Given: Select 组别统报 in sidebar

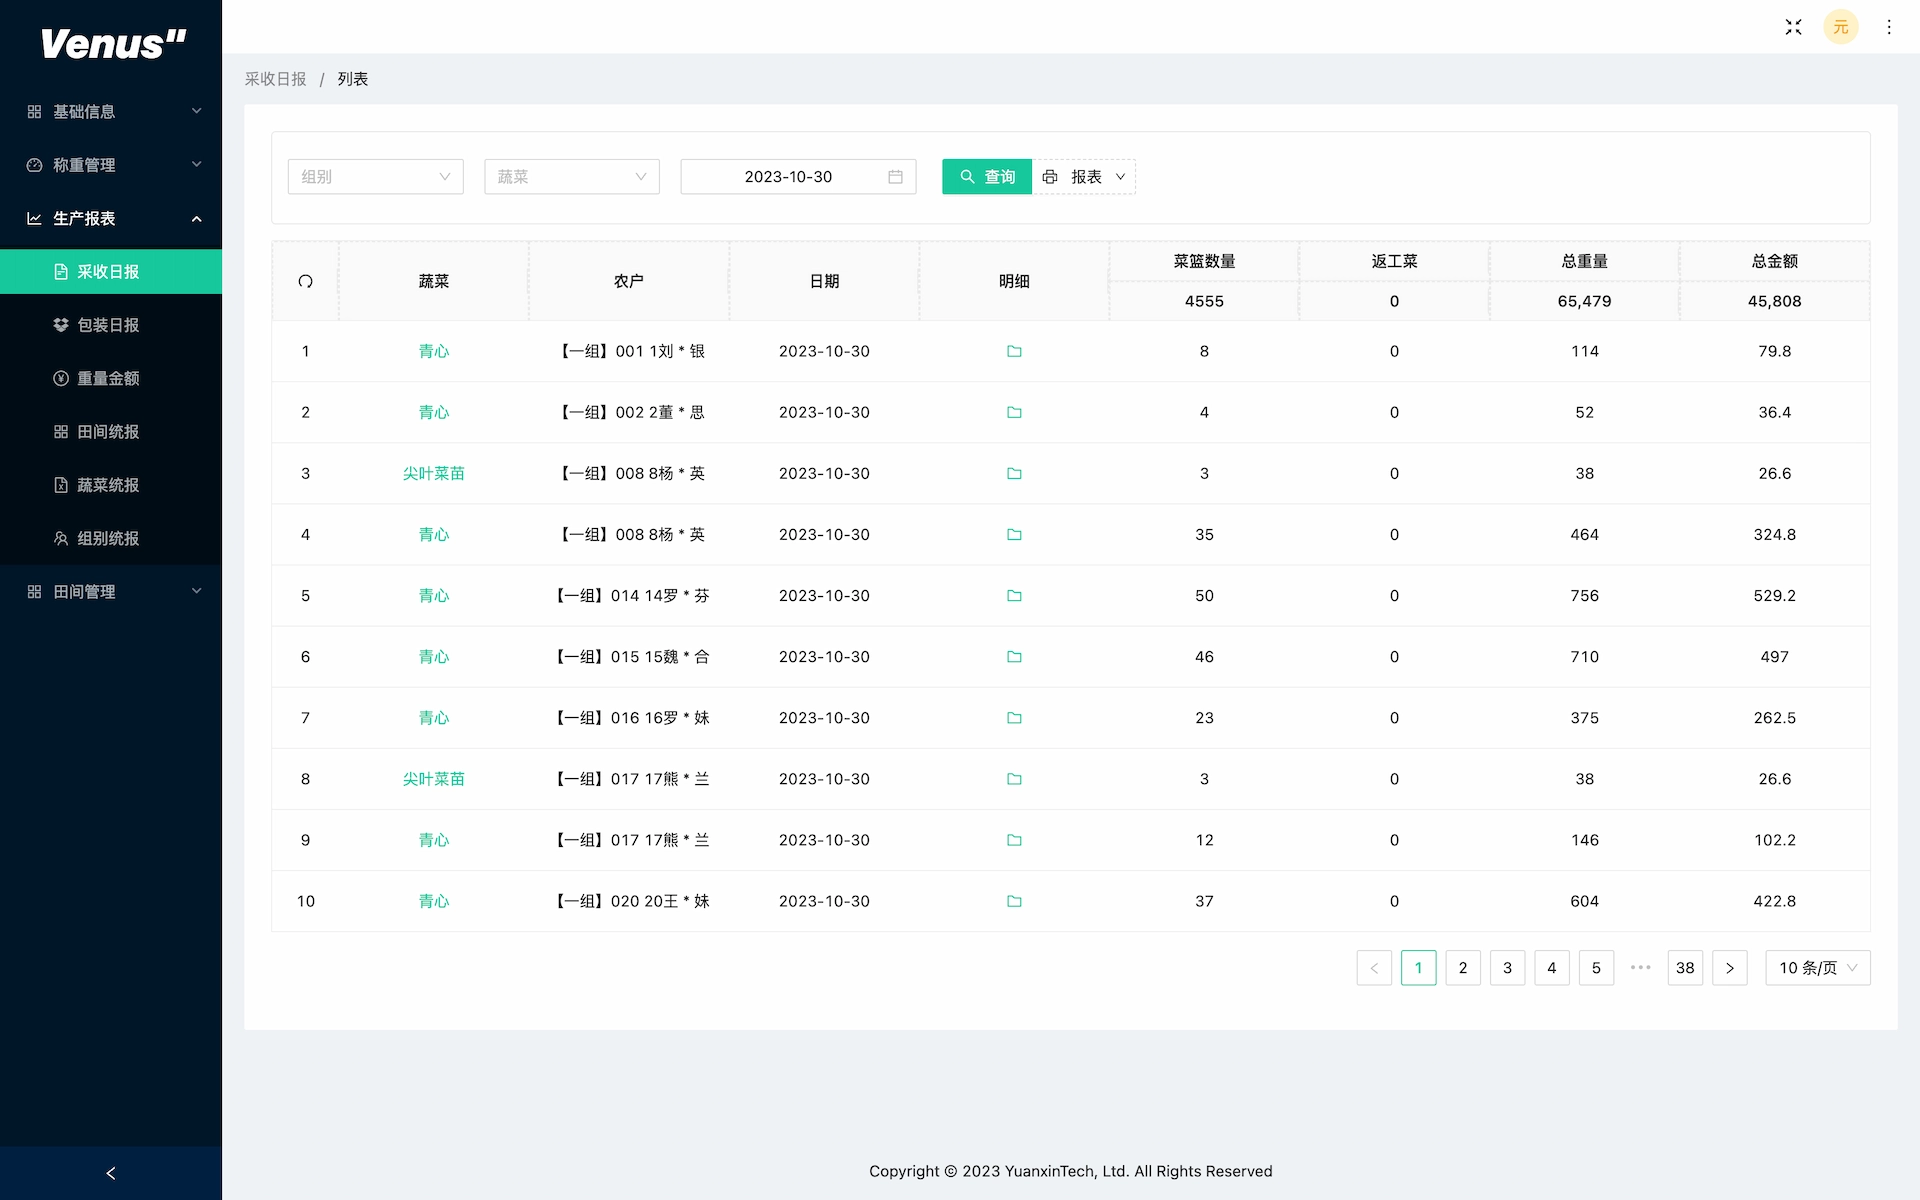Looking at the screenshot, I should pos(111,538).
